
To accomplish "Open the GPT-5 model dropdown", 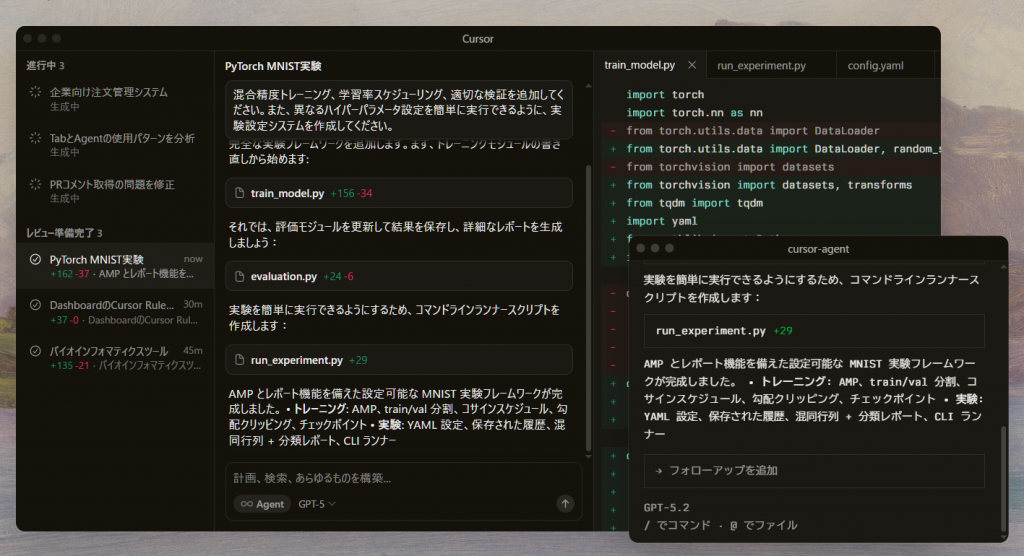I will (x=317, y=504).
